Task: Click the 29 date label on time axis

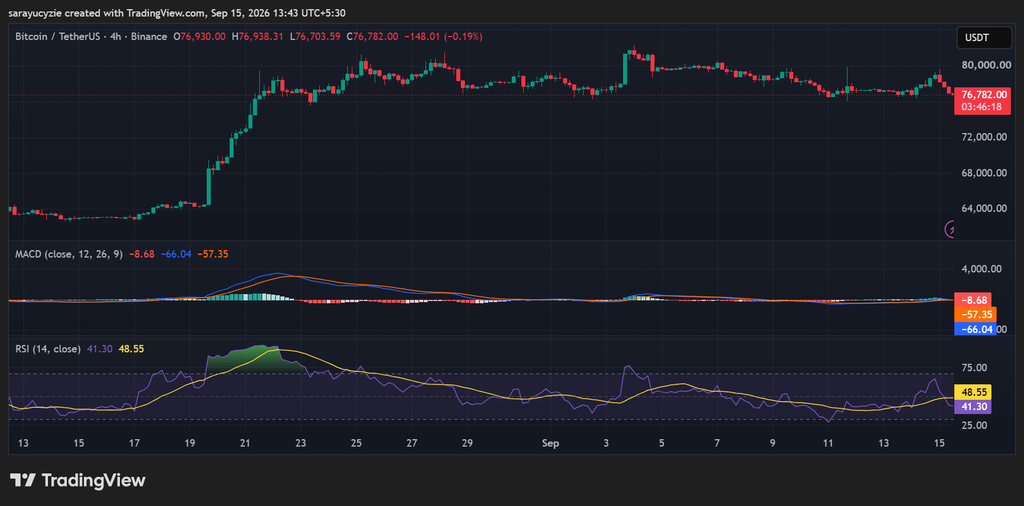Action: (x=467, y=443)
